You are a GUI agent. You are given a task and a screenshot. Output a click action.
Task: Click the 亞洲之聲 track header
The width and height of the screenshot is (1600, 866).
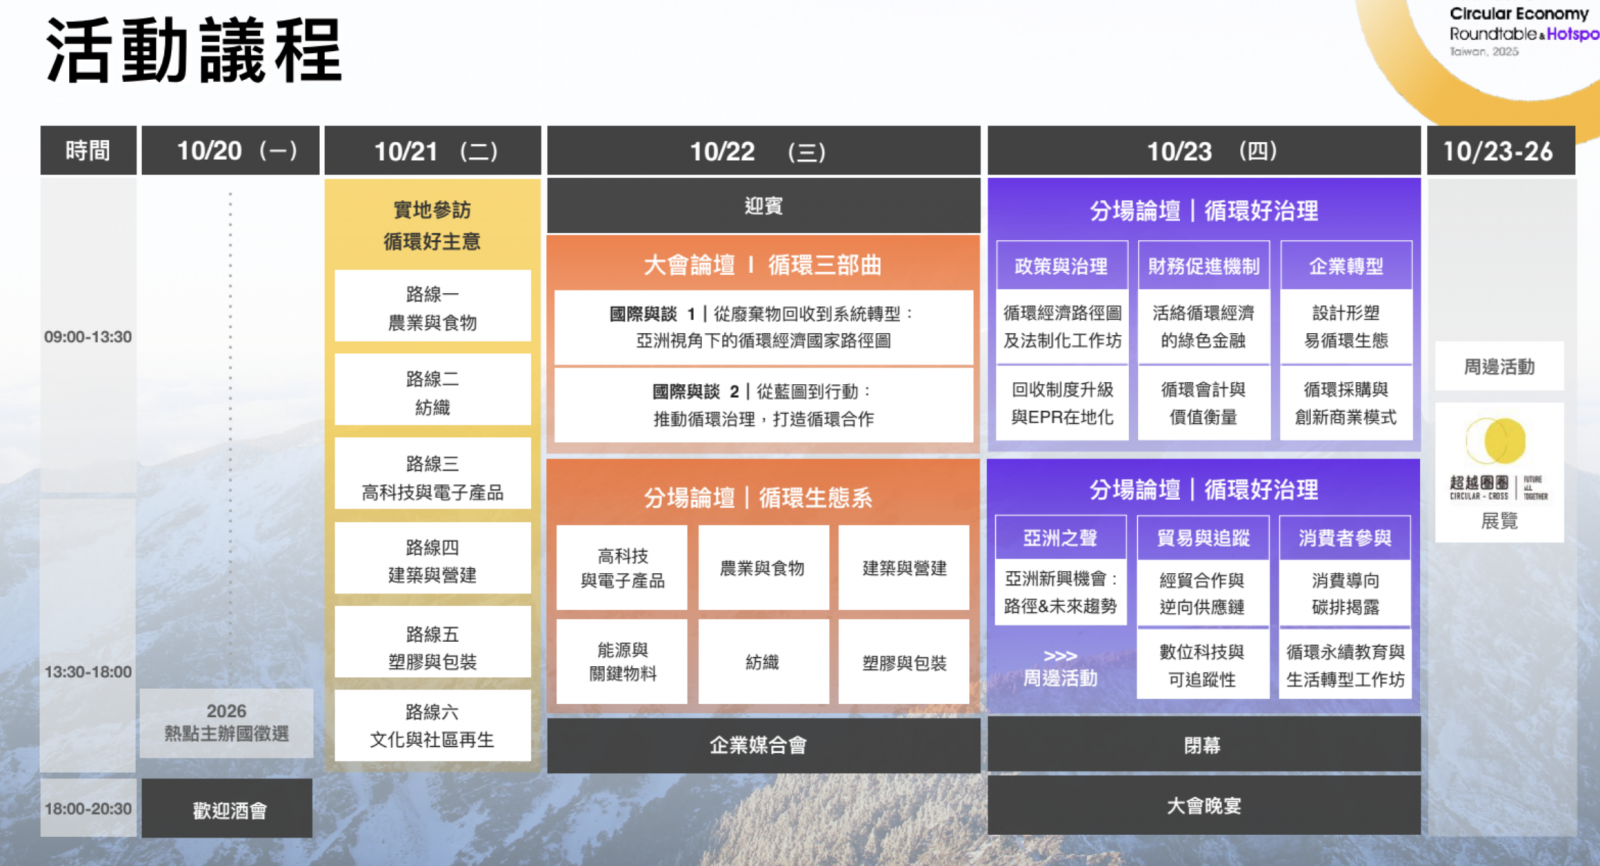pyautogui.click(x=1060, y=538)
